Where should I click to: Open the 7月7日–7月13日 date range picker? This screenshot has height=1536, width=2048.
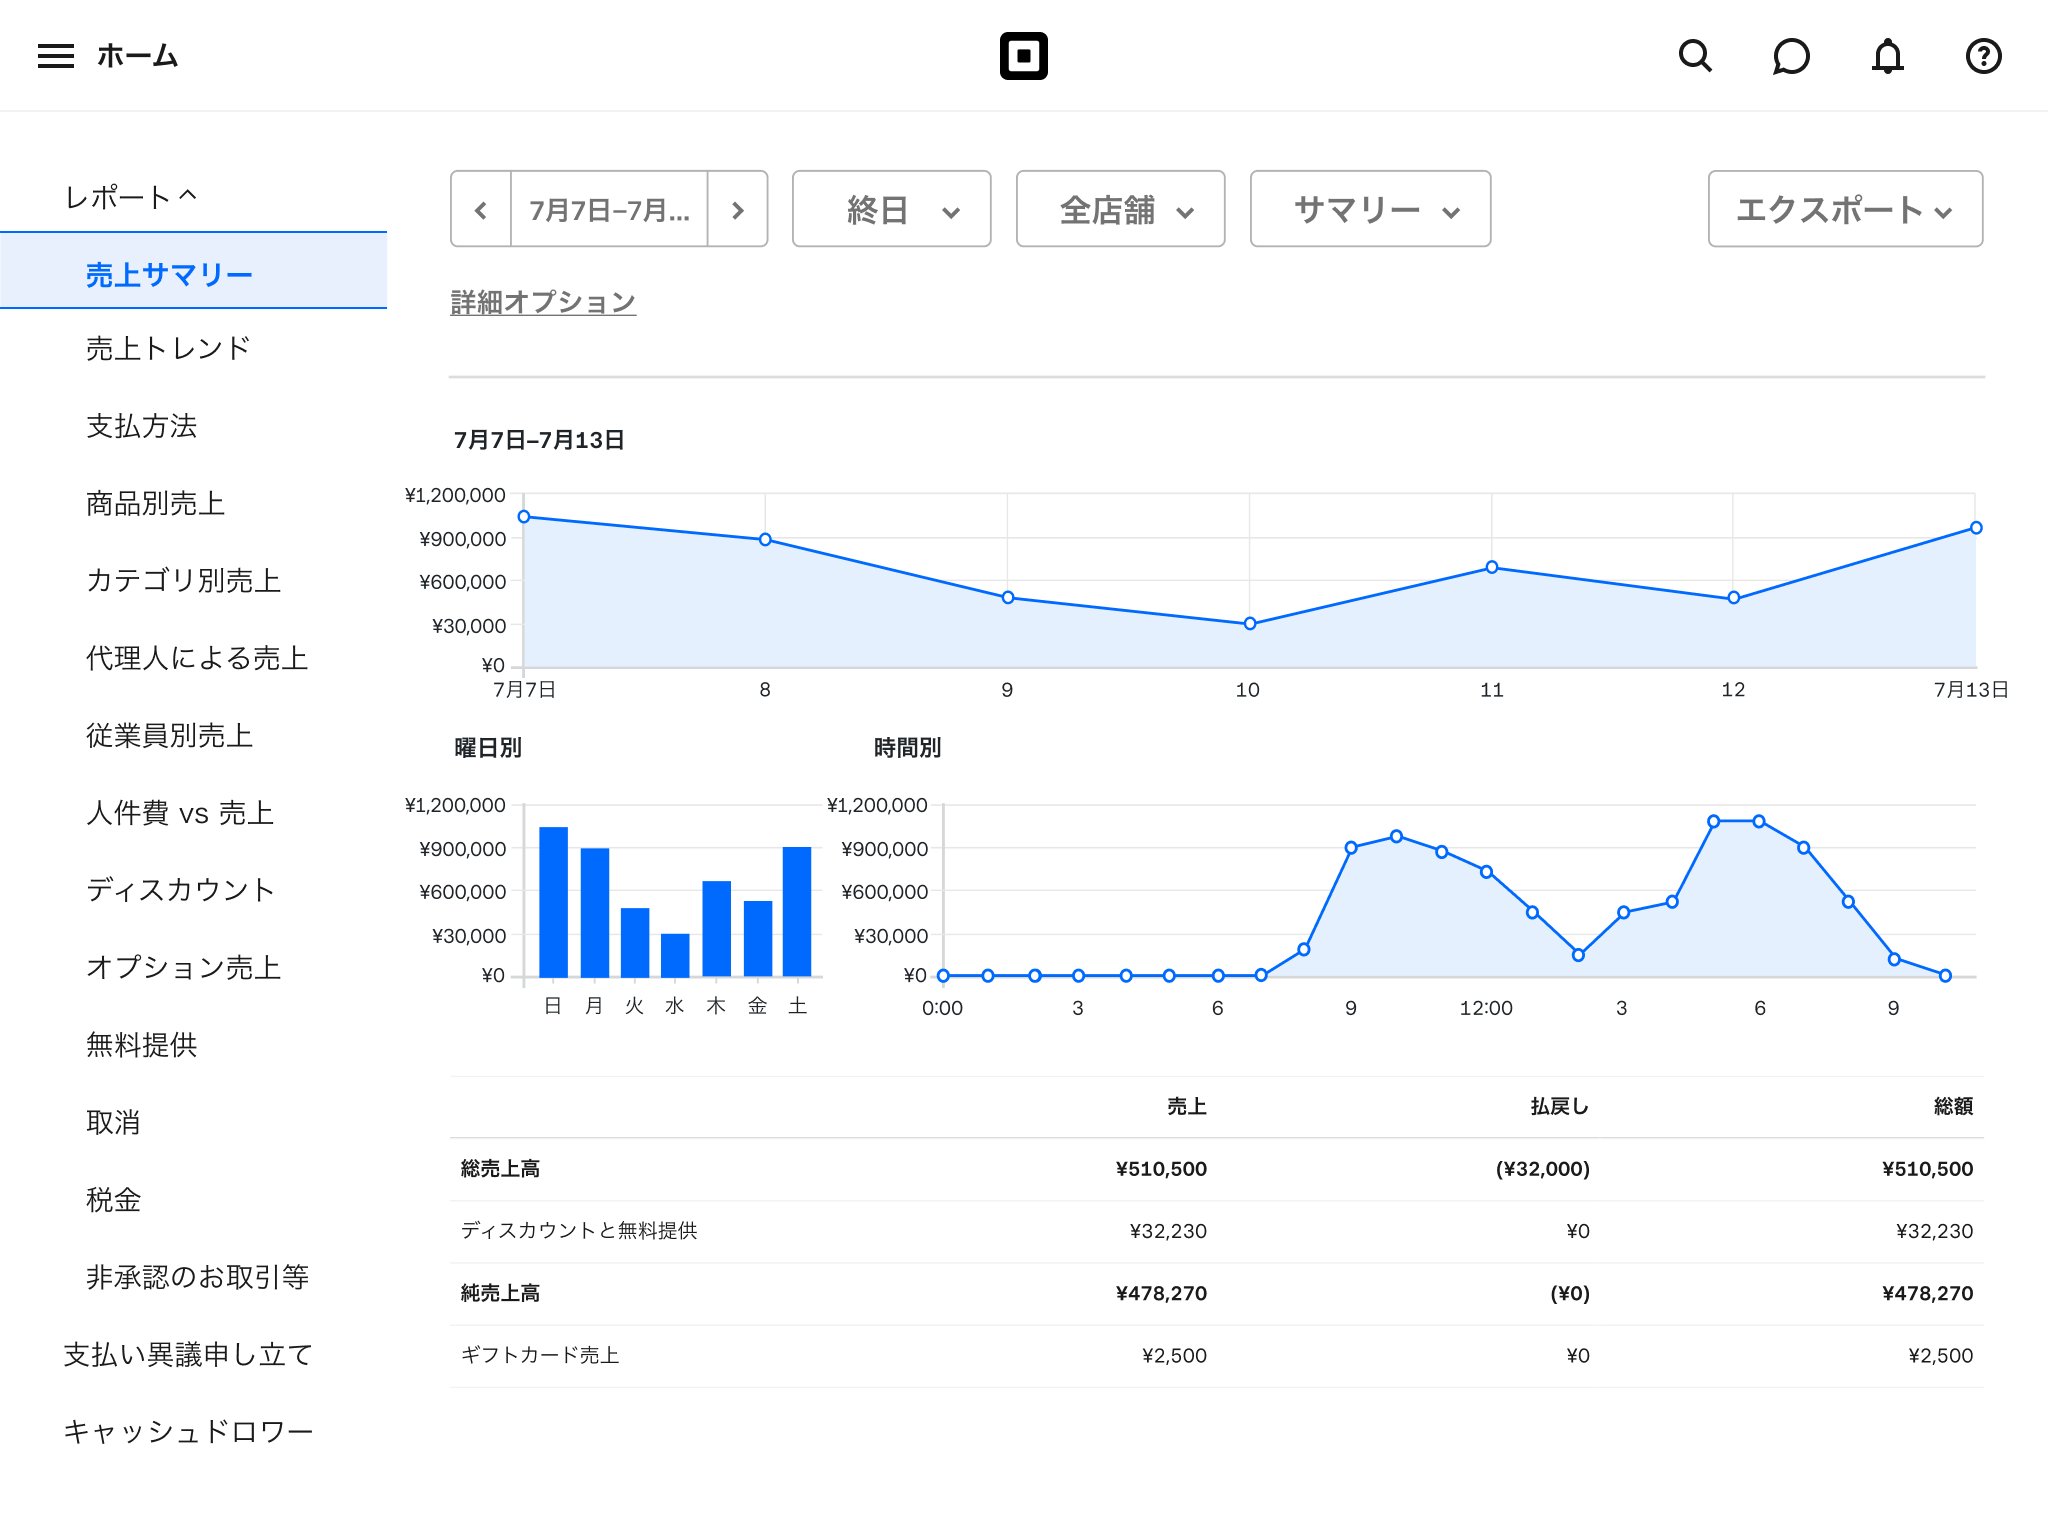[610, 209]
